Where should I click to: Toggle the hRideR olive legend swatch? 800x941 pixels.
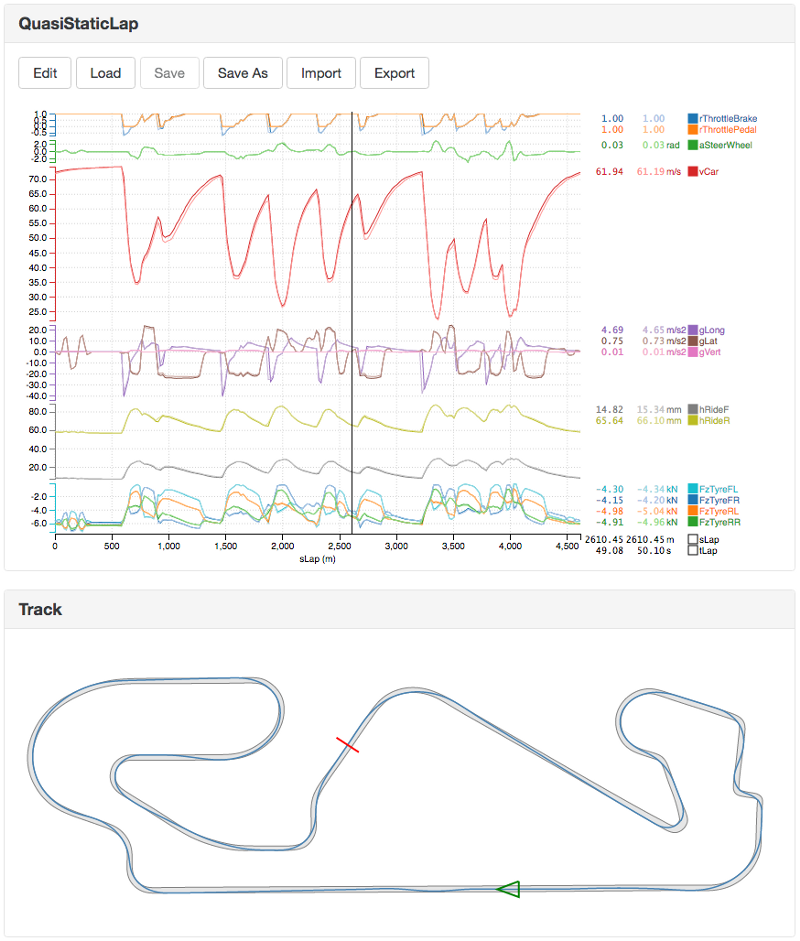[693, 421]
